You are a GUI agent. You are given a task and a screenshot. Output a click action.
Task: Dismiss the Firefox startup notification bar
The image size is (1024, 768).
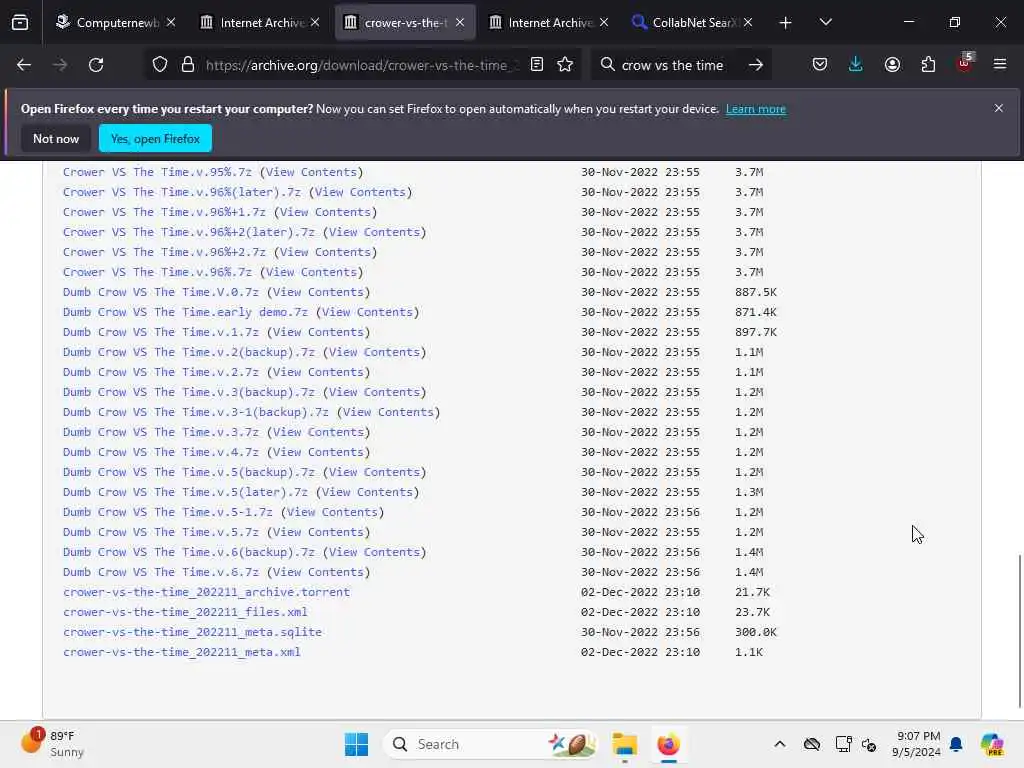click(999, 108)
